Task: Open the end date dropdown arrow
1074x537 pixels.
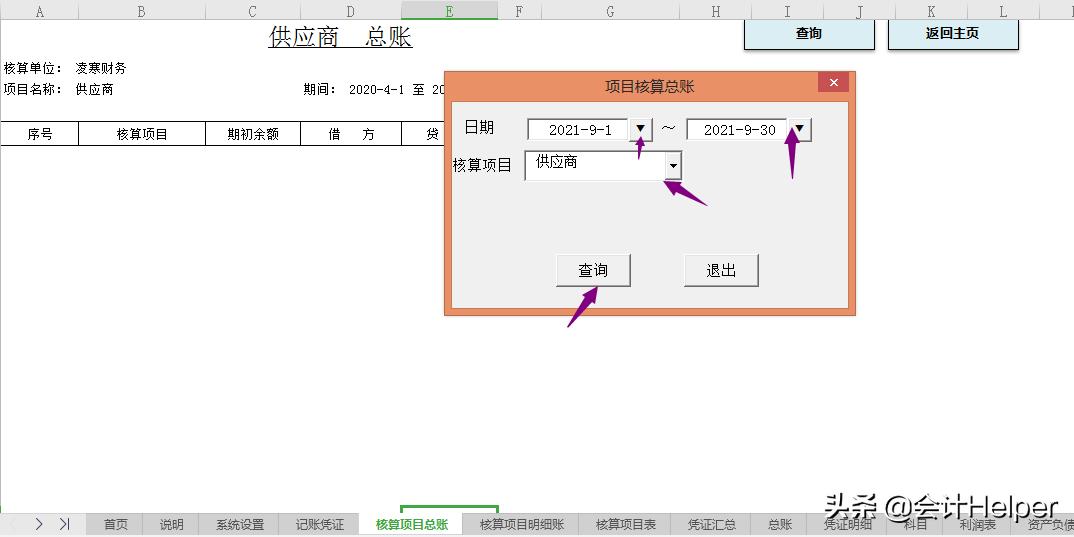Action: click(800, 129)
